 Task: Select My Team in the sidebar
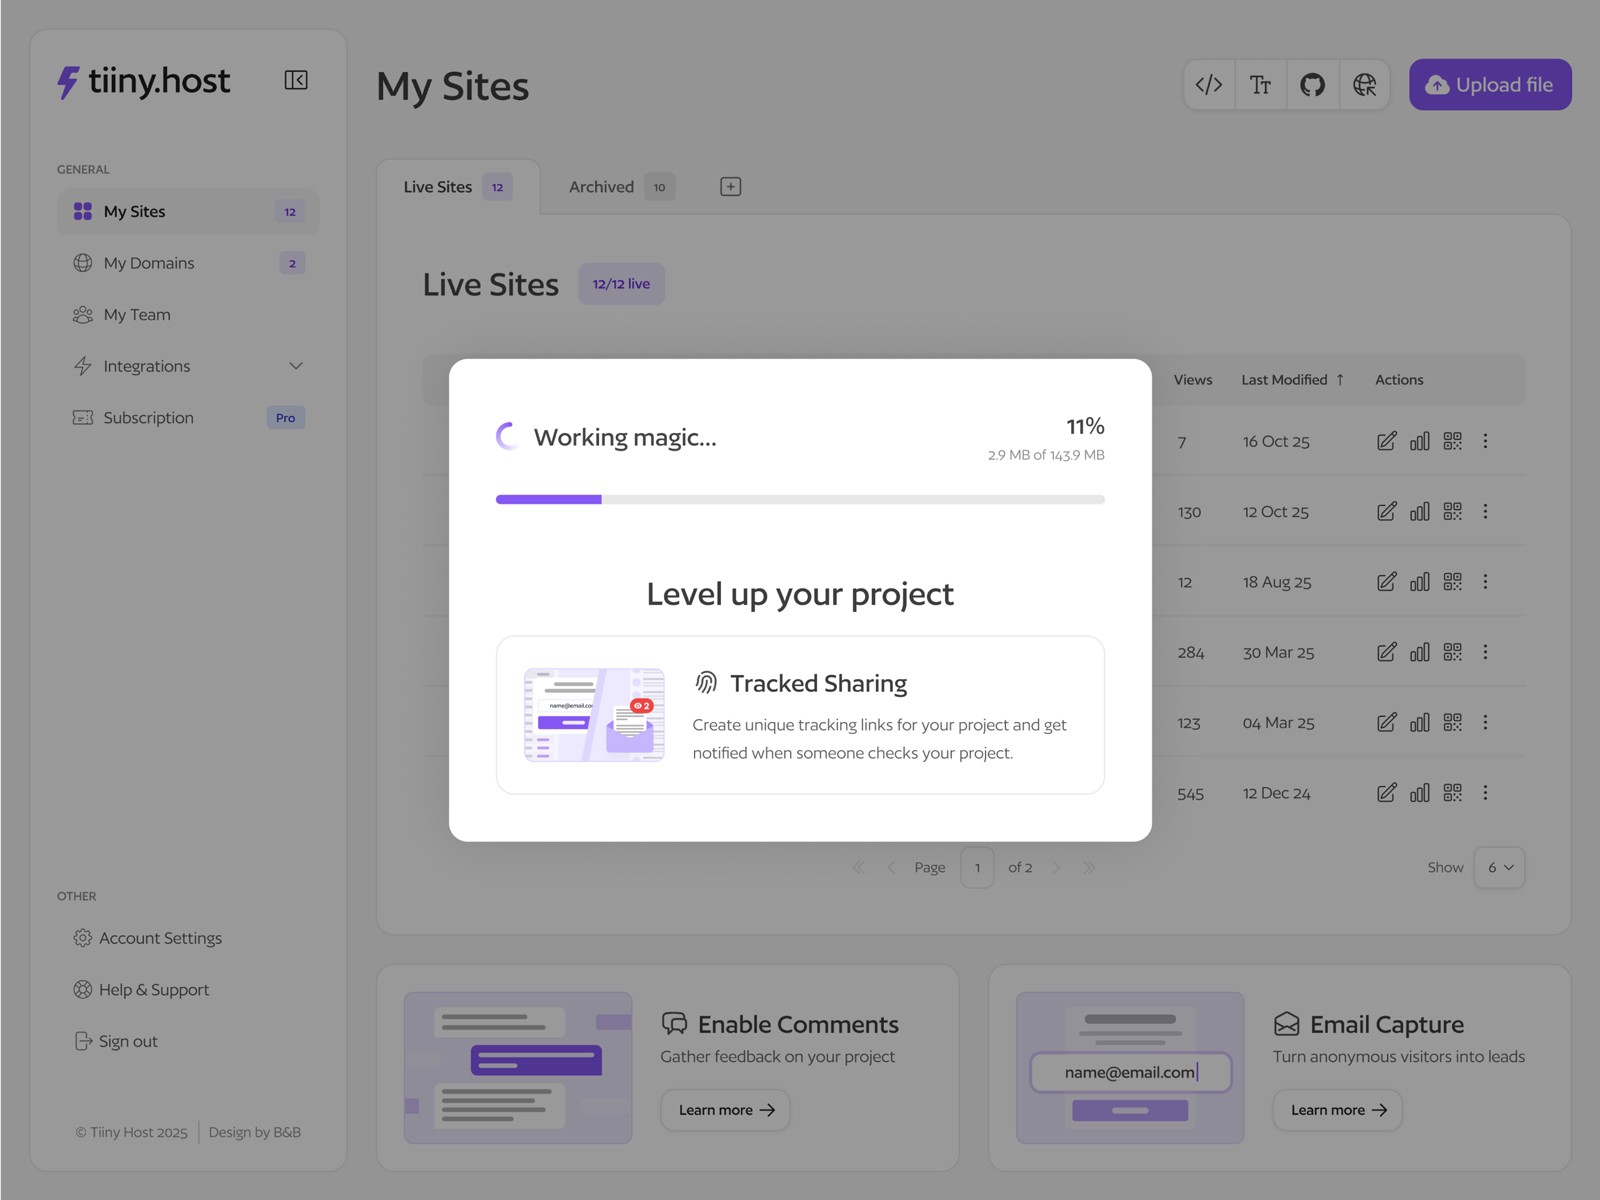click(136, 314)
